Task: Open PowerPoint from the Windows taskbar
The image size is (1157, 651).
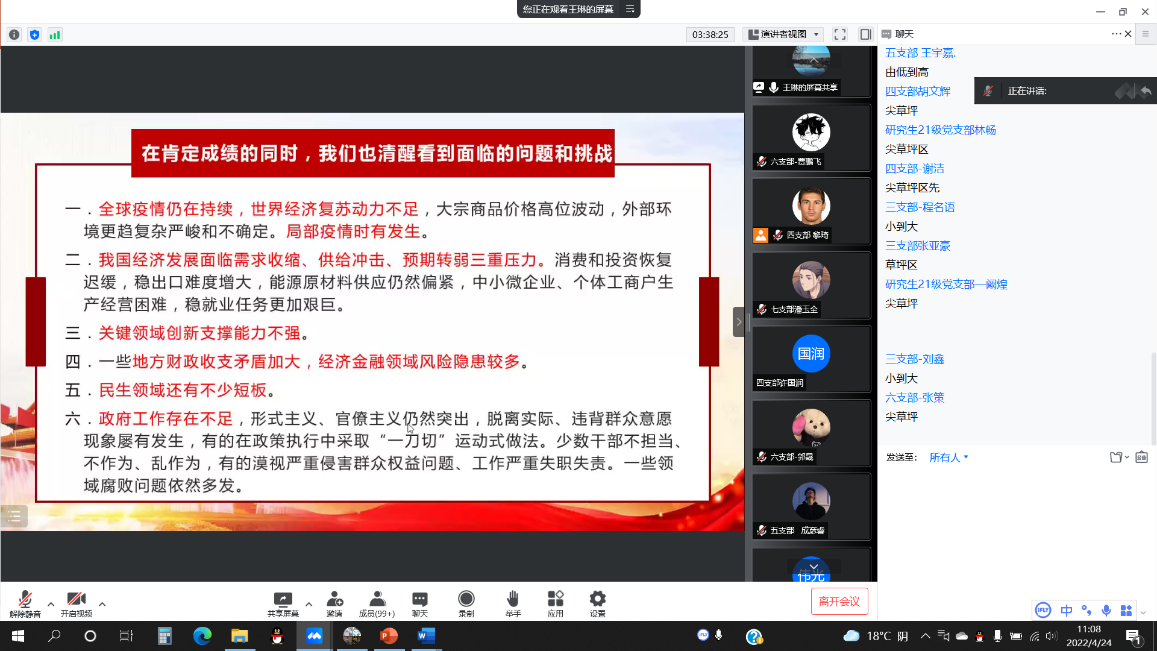Action: click(389, 635)
